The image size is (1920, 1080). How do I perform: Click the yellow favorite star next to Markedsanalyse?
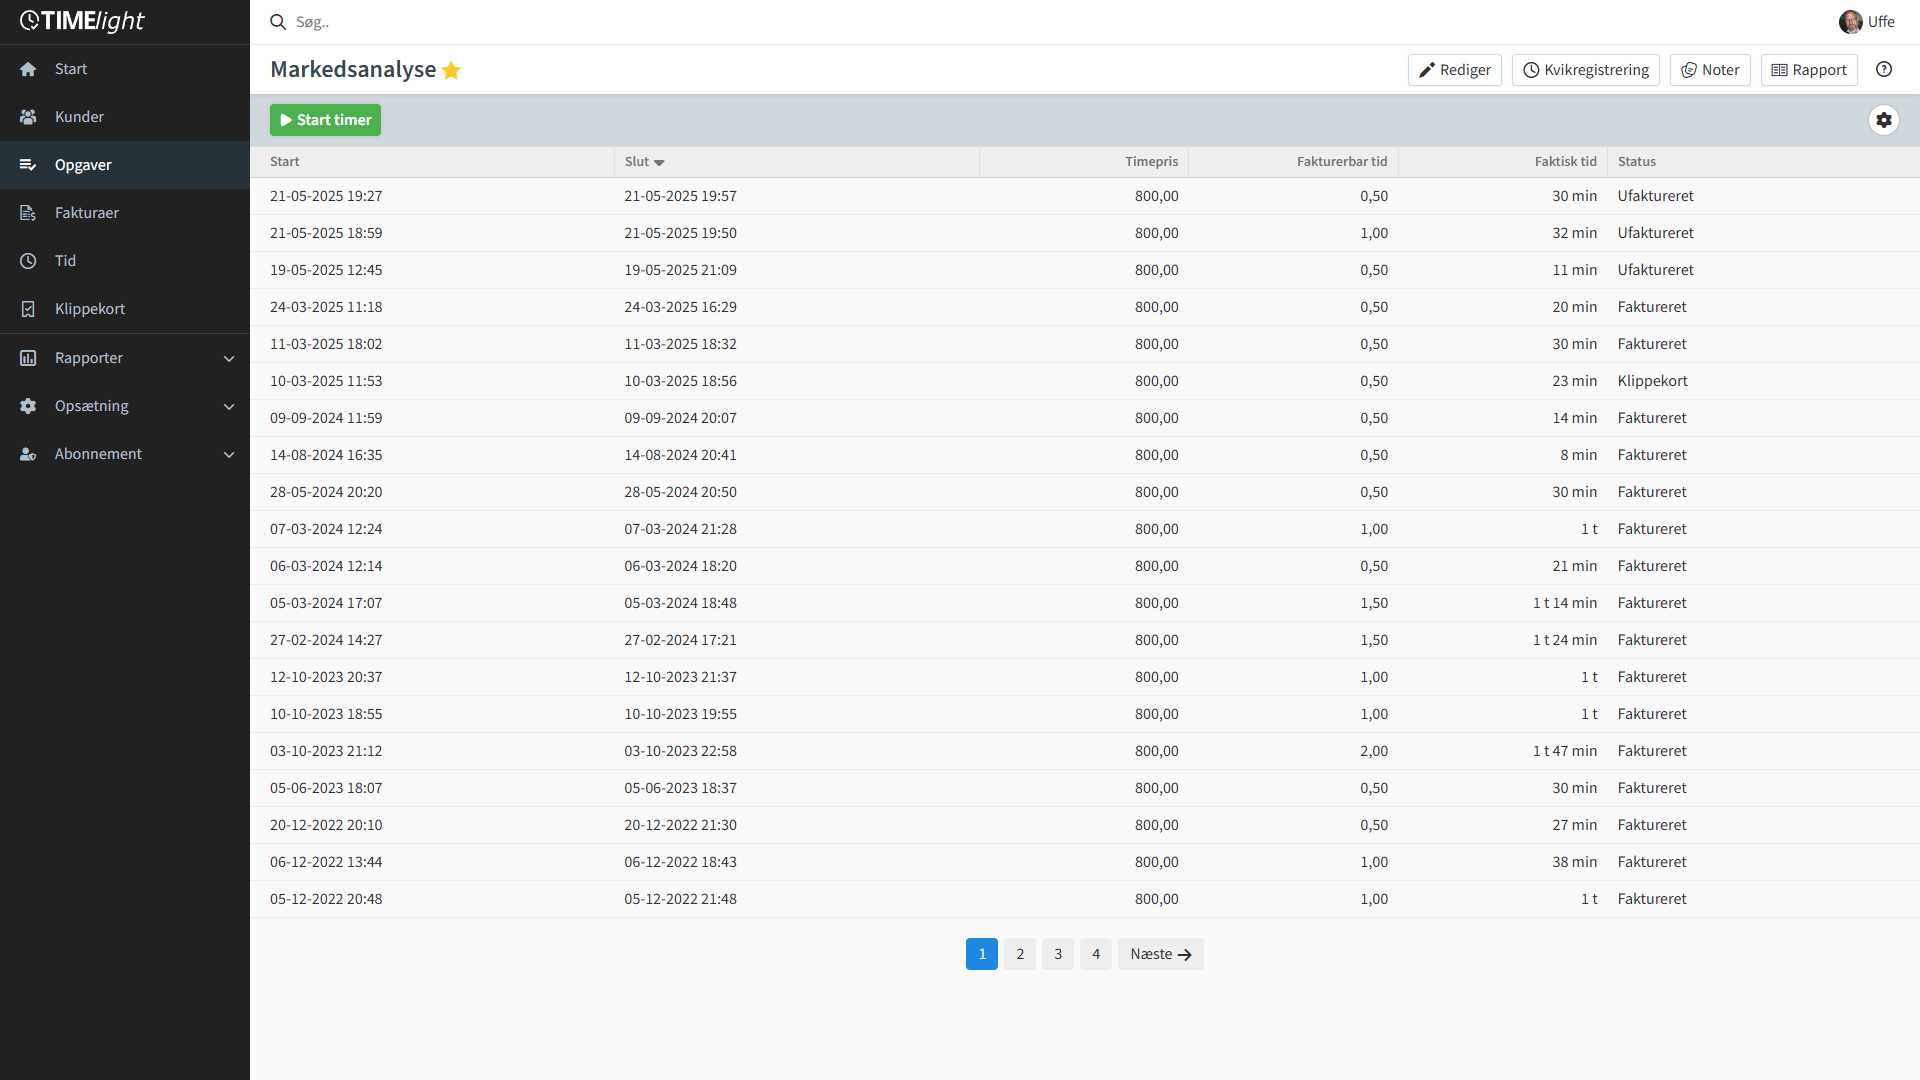(x=451, y=70)
